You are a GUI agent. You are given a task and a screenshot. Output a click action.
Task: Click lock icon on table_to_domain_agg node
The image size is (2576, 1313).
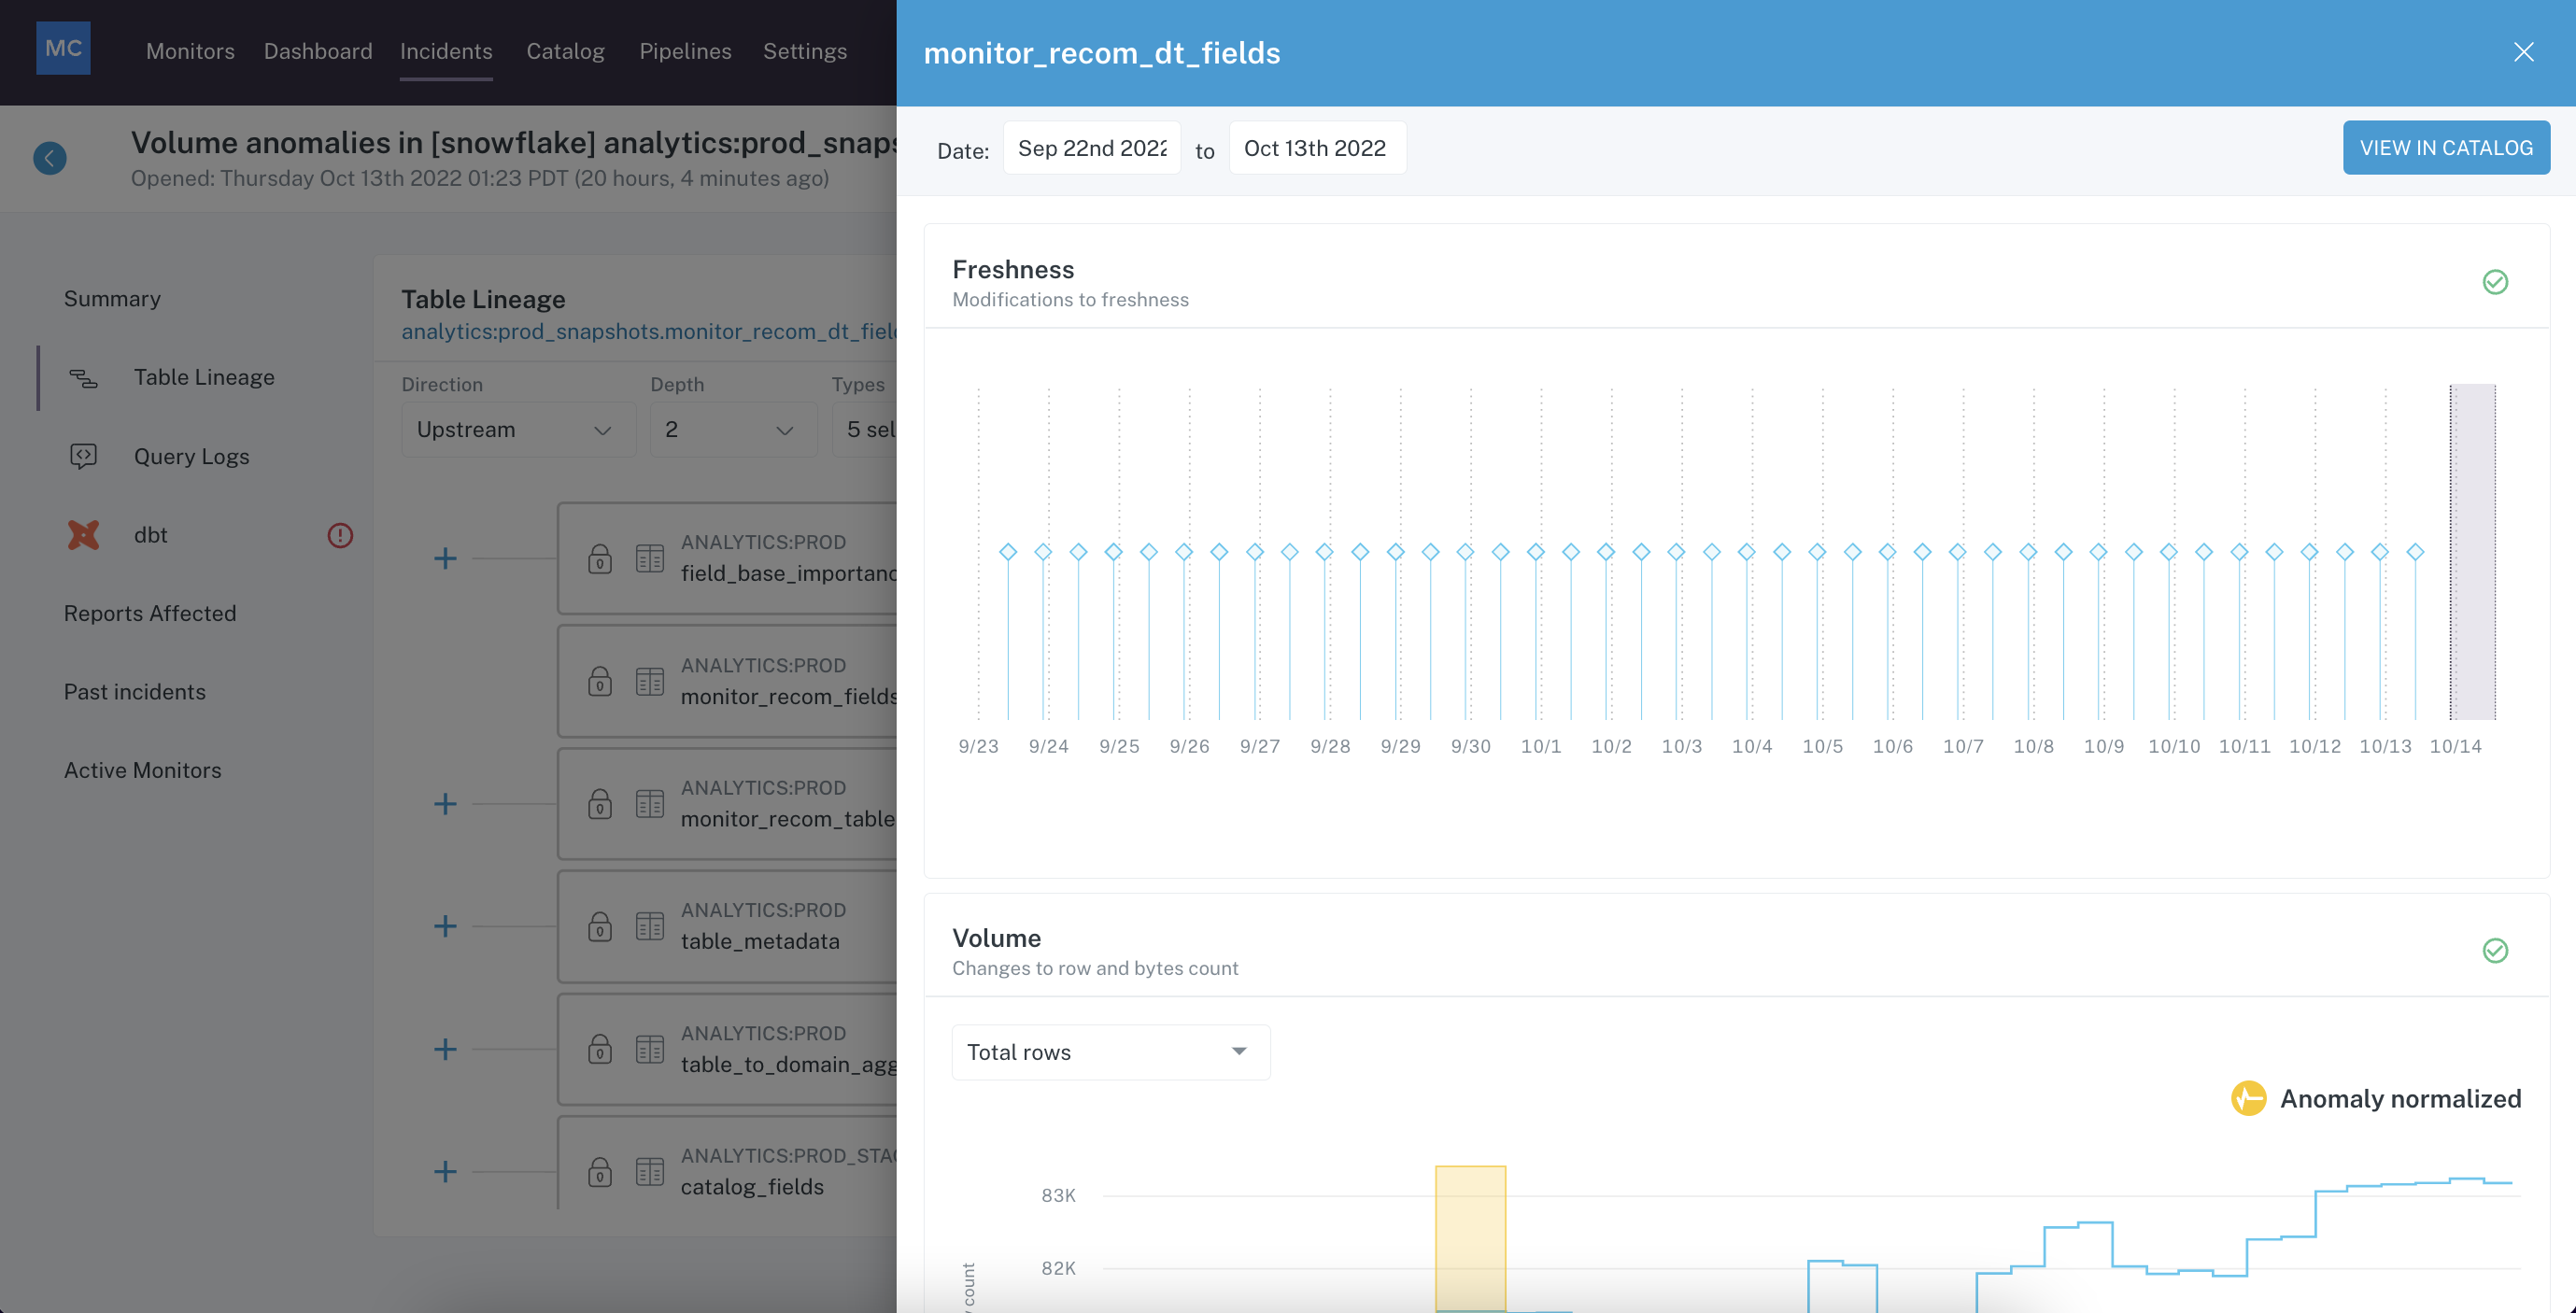point(600,1049)
